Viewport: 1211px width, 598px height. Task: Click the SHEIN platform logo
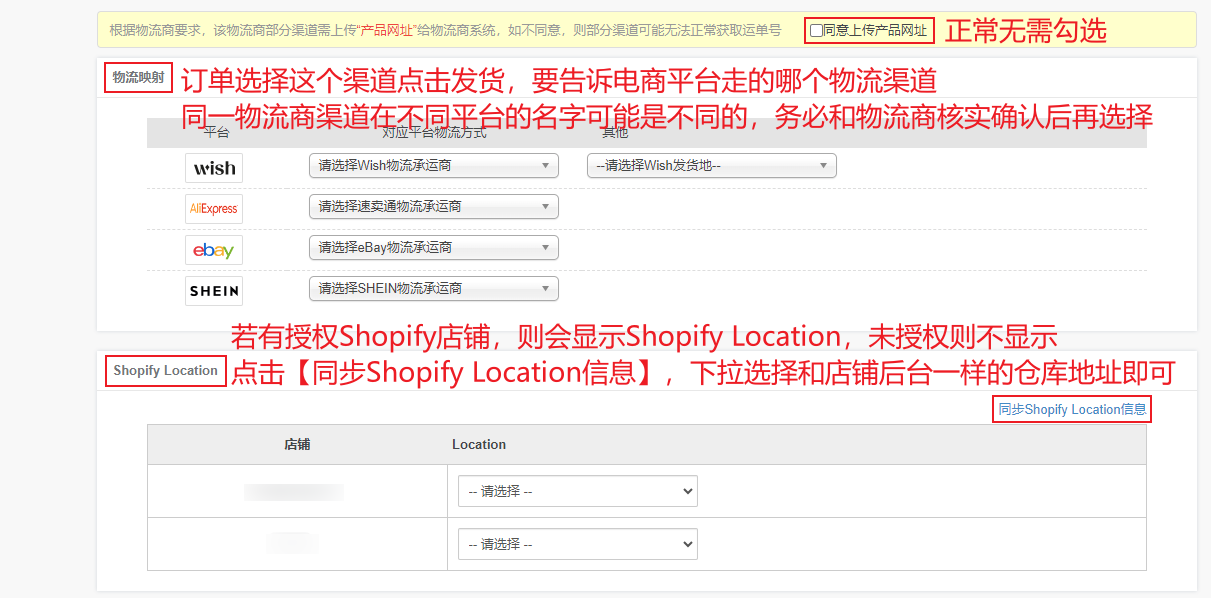tap(214, 291)
